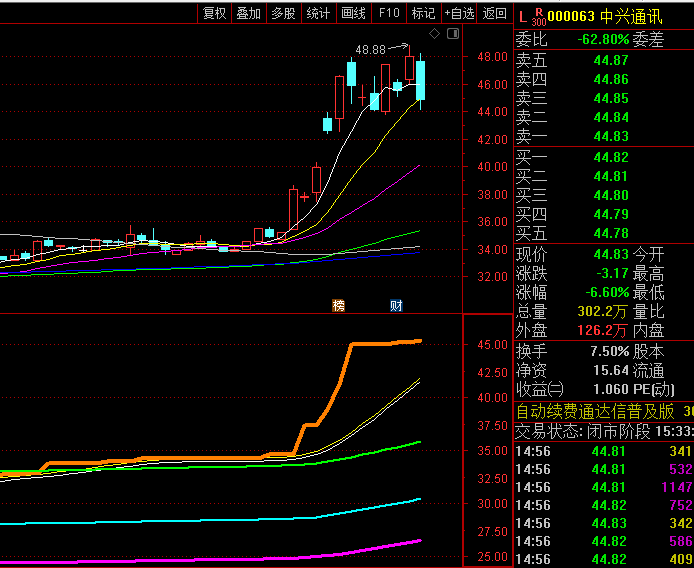
Task: Click the 卖一 ask price 44.83
Action: (x=610, y=136)
